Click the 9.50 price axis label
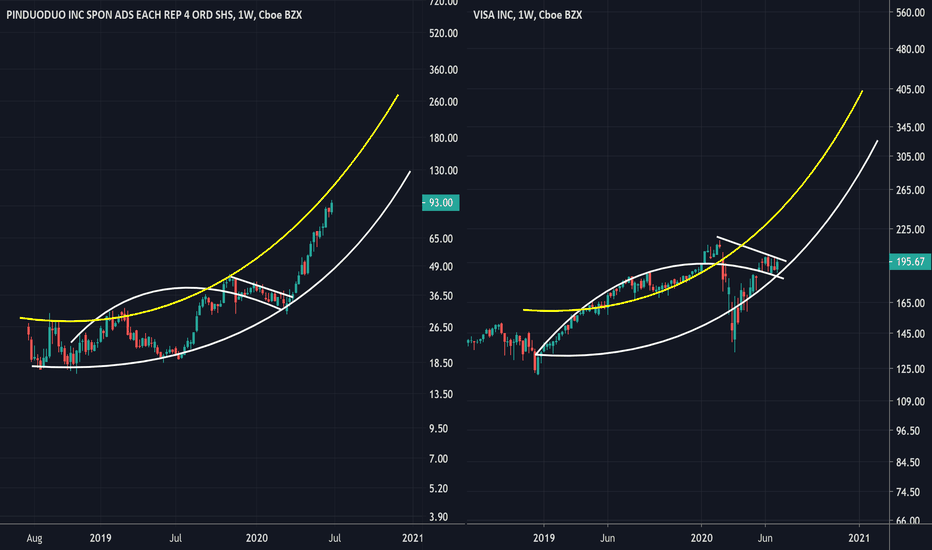 (439, 429)
